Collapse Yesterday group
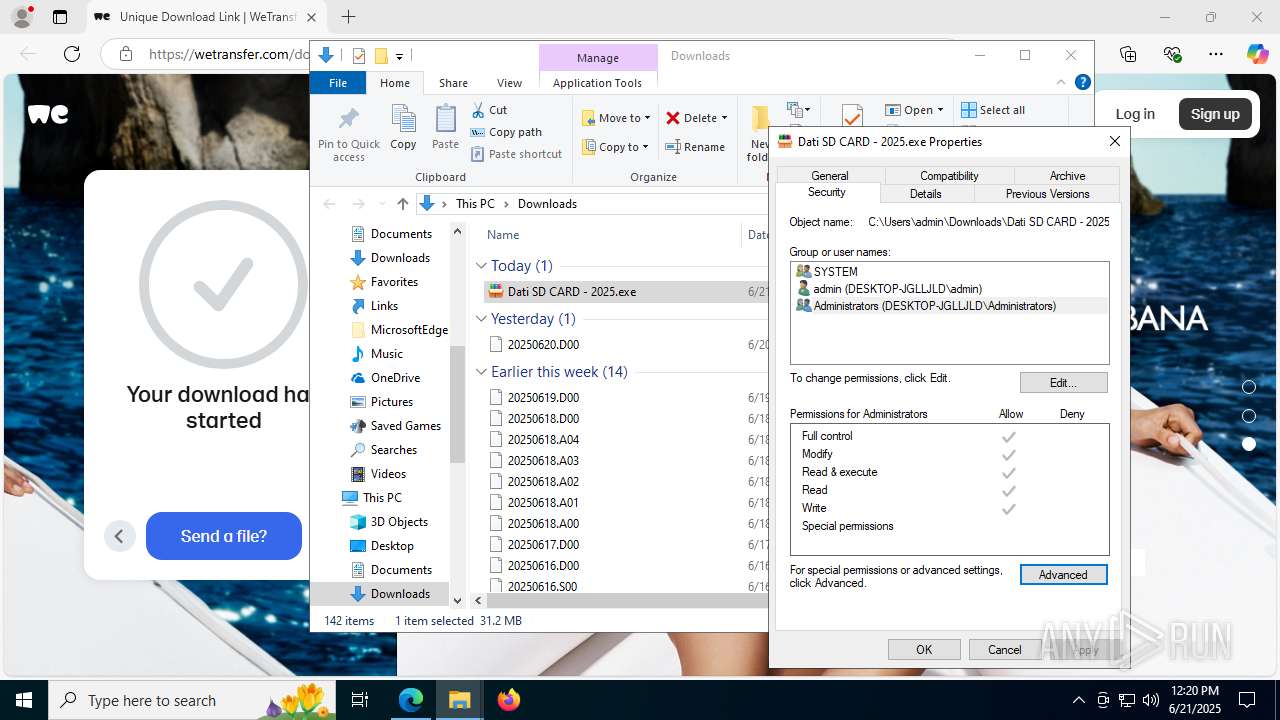Image resolution: width=1280 pixels, height=720 pixels. coord(481,319)
